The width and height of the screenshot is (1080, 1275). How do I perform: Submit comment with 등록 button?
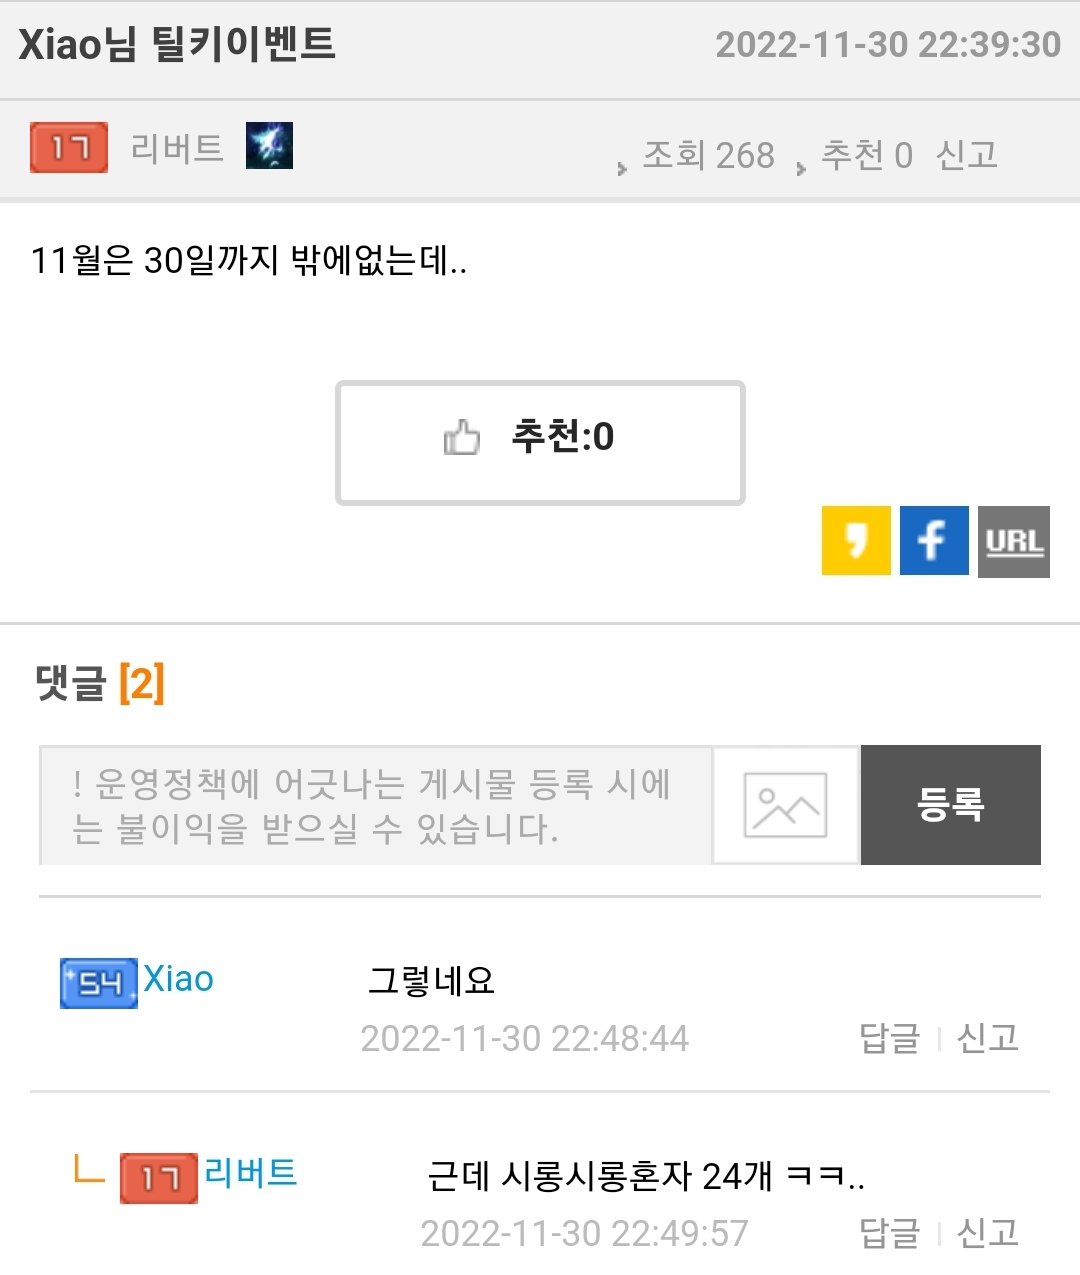pos(951,805)
